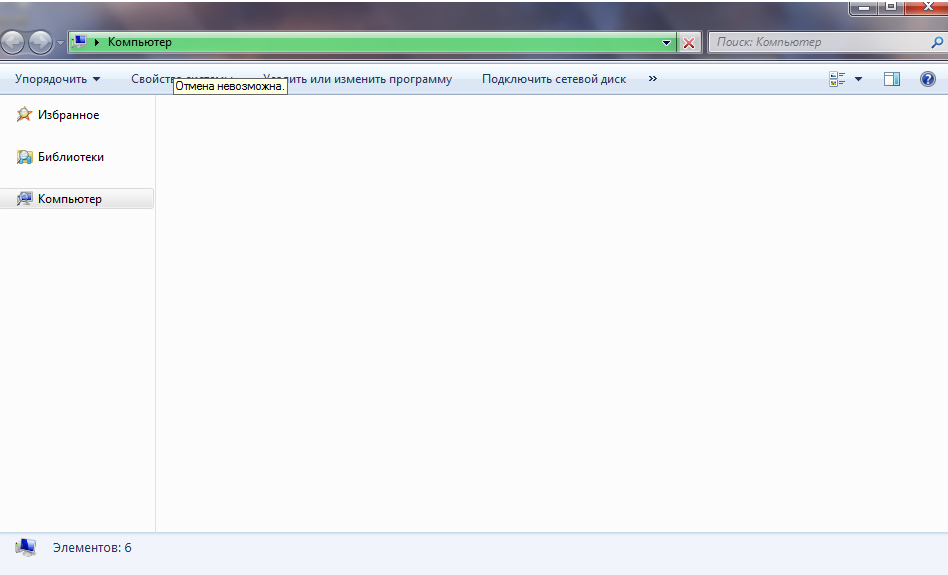Open the address bar history dropdown

666,42
